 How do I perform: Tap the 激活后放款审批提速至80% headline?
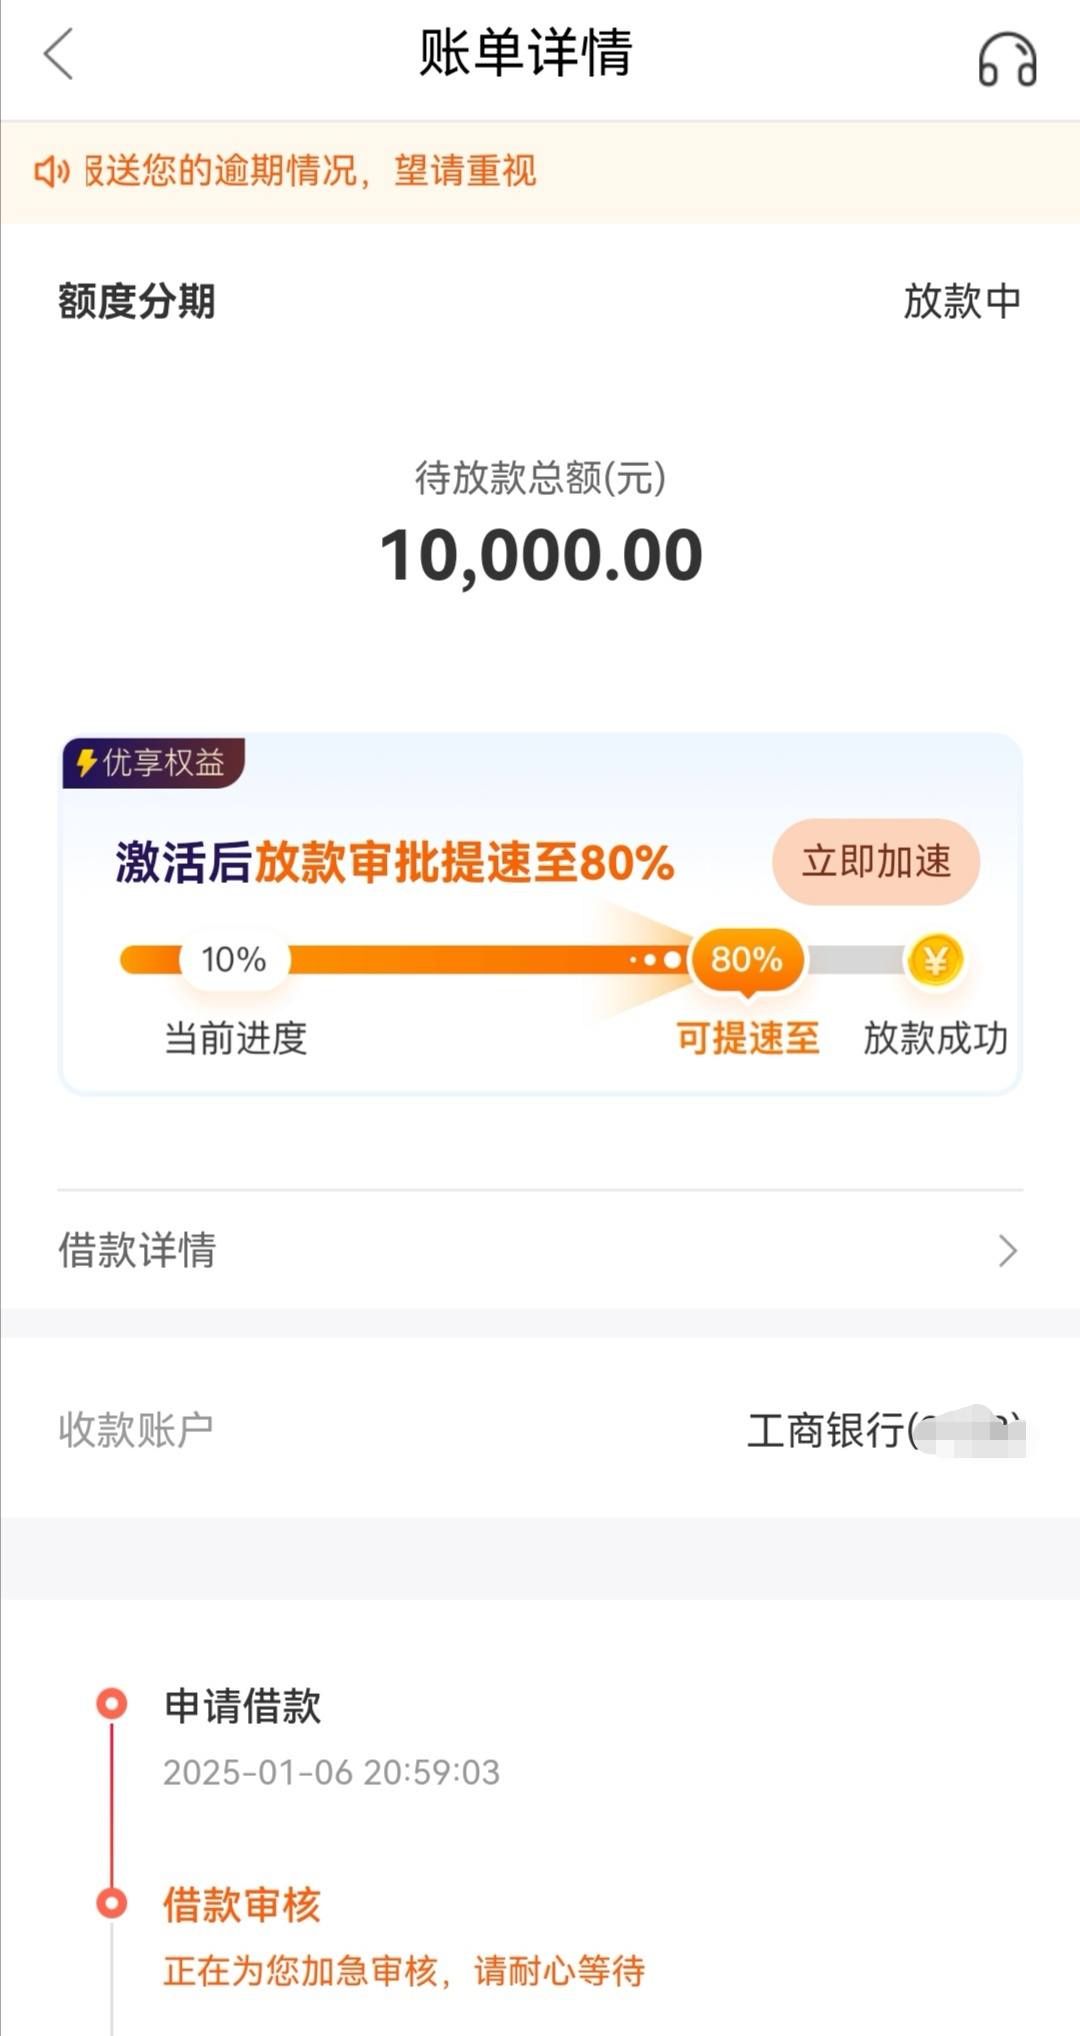point(395,862)
